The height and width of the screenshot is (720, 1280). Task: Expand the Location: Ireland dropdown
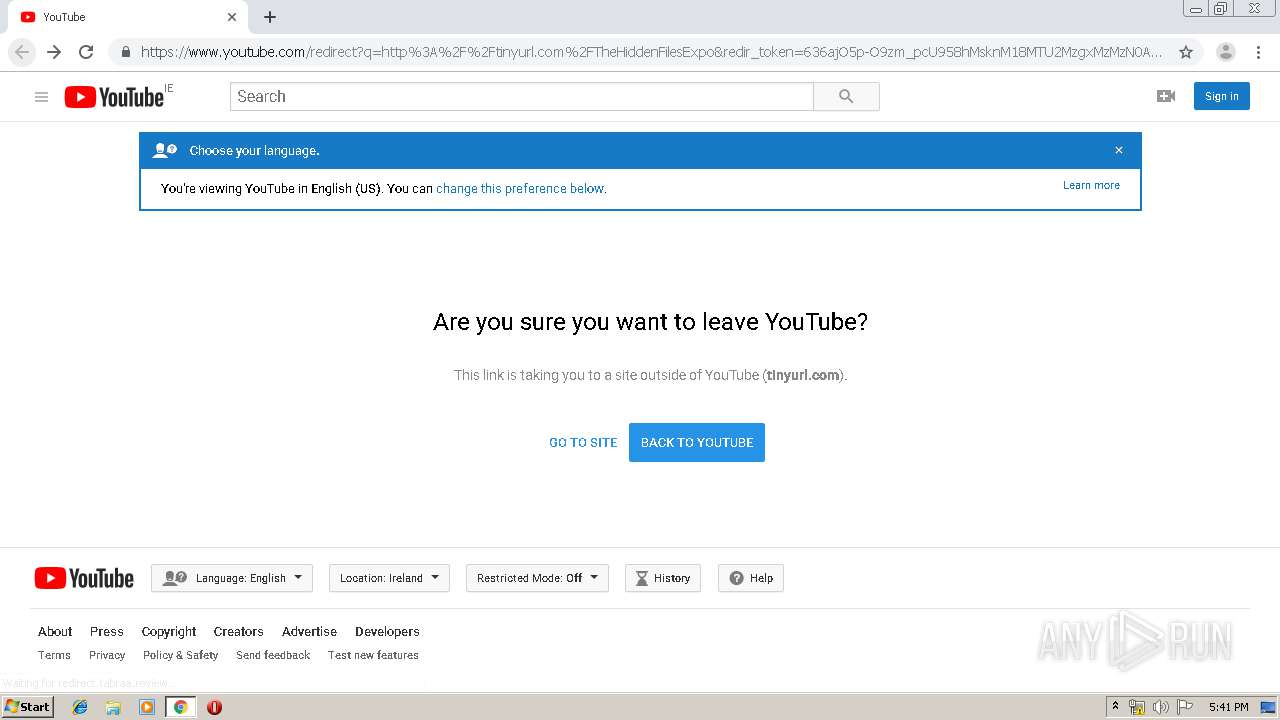[x=389, y=578]
